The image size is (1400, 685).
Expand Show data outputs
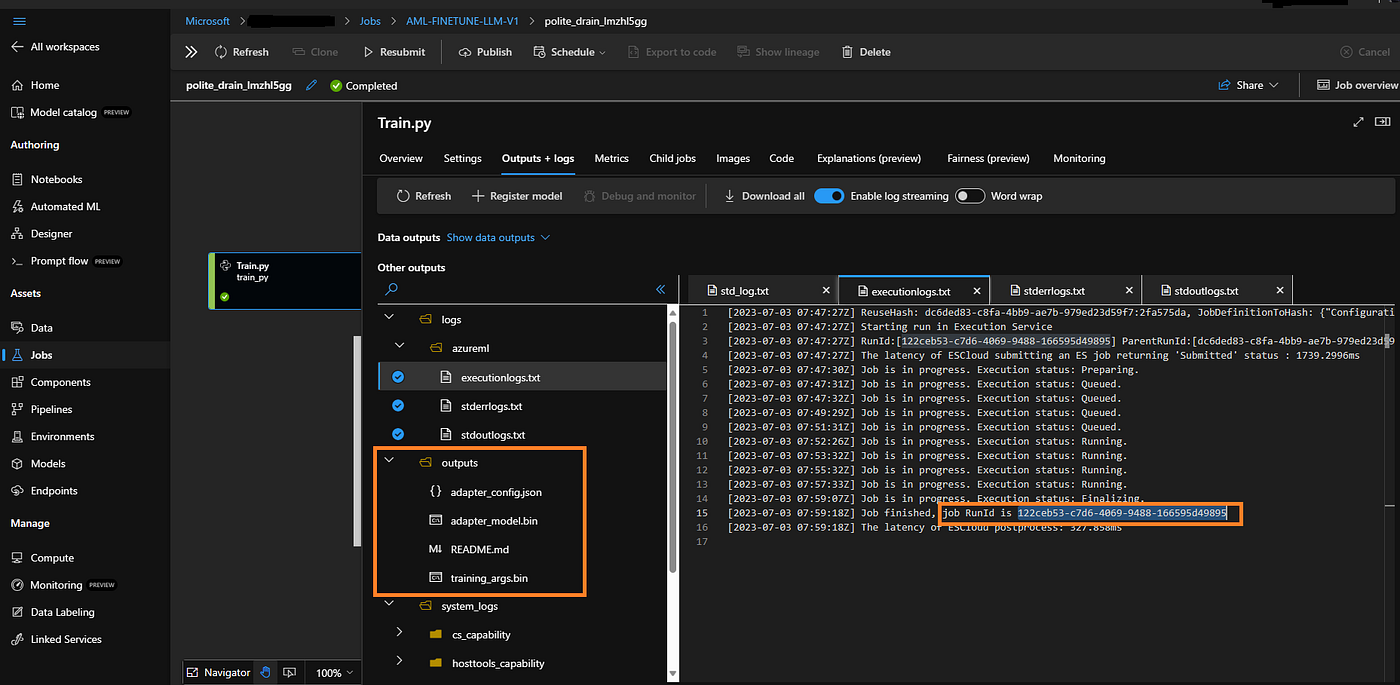pyautogui.click(x=498, y=237)
